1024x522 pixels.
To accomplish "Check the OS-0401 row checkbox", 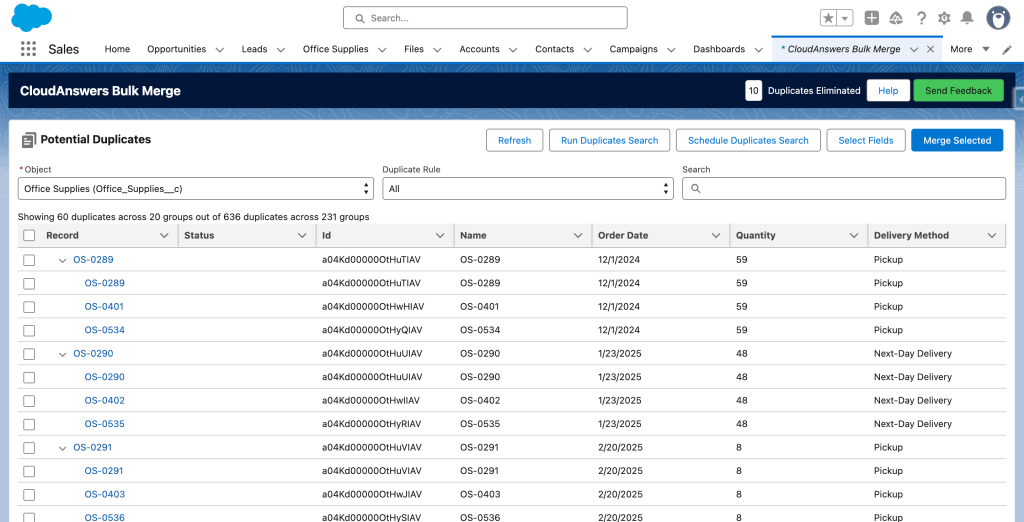I will point(29,307).
